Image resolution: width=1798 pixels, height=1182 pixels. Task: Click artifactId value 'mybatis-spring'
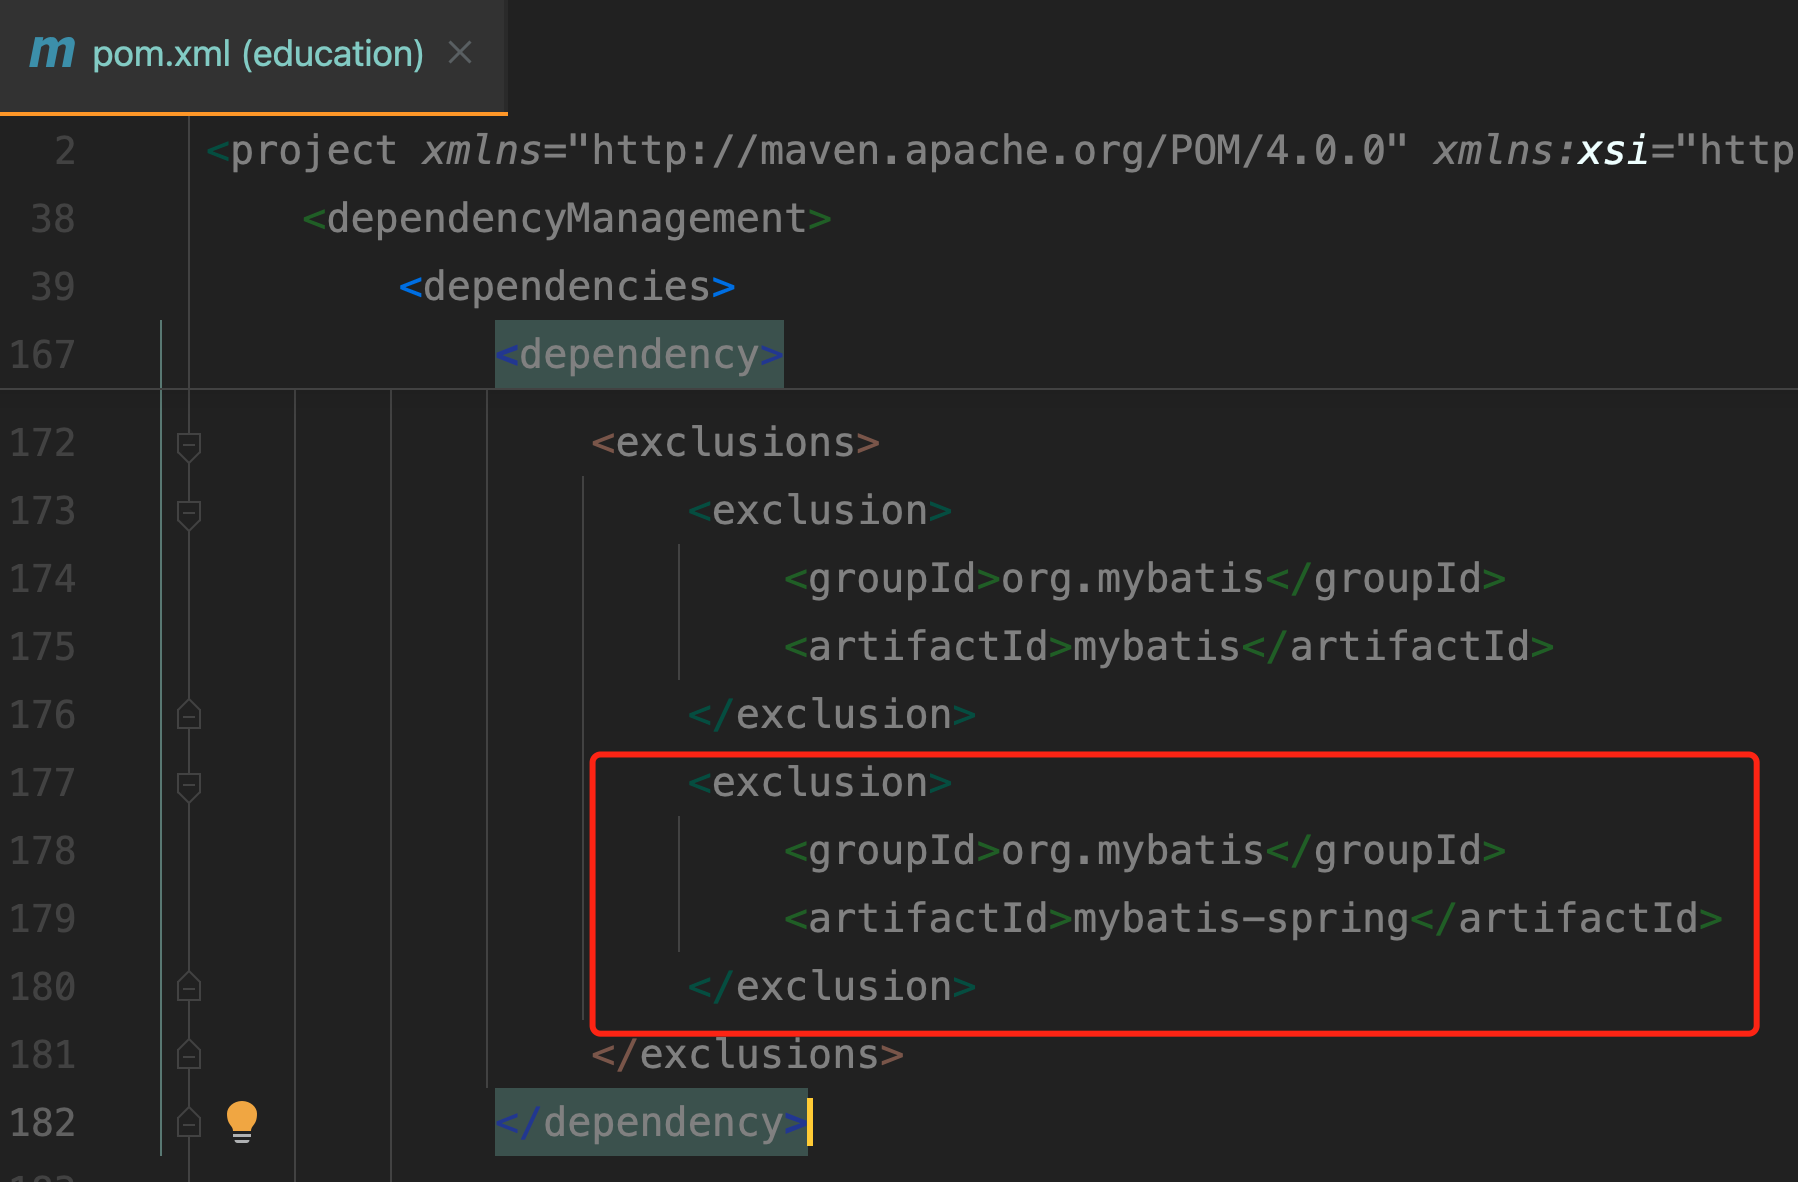pyautogui.click(x=1241, y=919)
